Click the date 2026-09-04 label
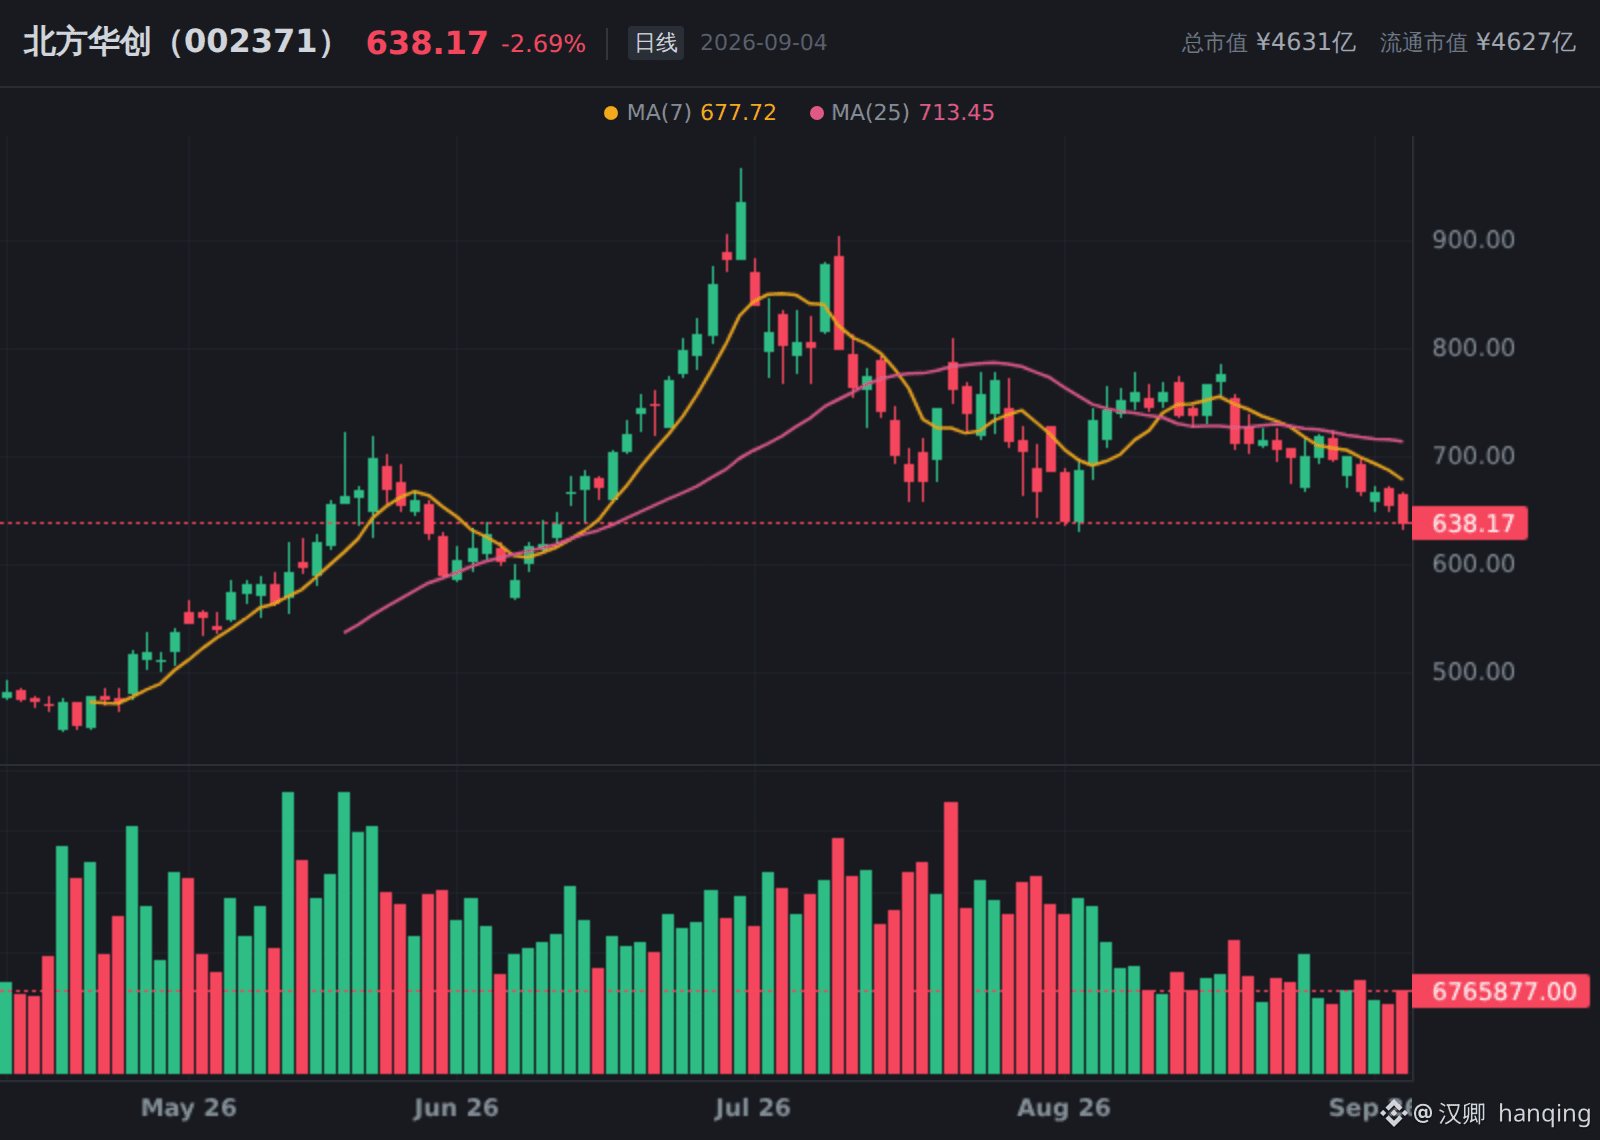 click(x=763, y=43)
